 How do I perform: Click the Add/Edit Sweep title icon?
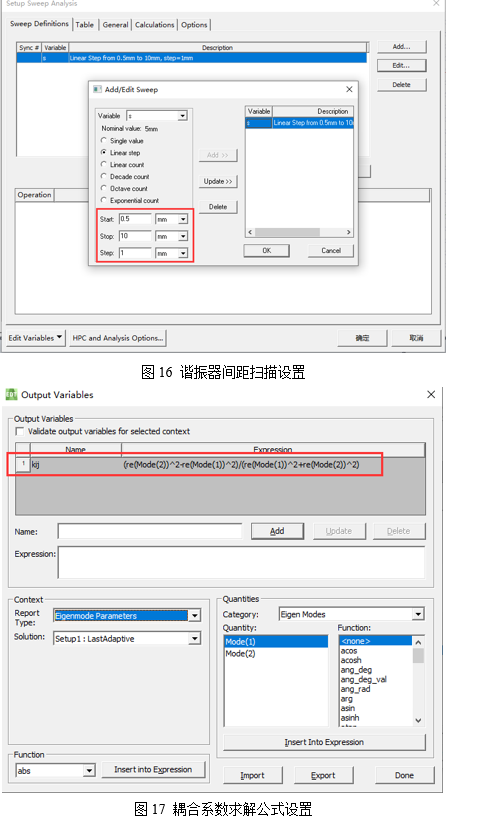coord(97,89)
